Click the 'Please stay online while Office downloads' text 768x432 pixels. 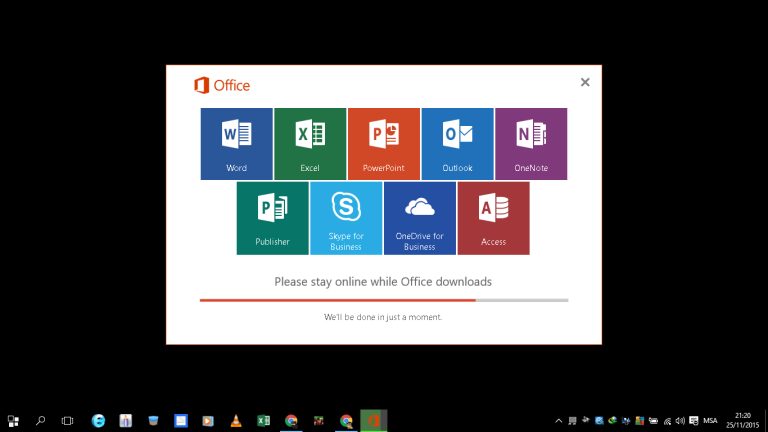click(383, 282)
